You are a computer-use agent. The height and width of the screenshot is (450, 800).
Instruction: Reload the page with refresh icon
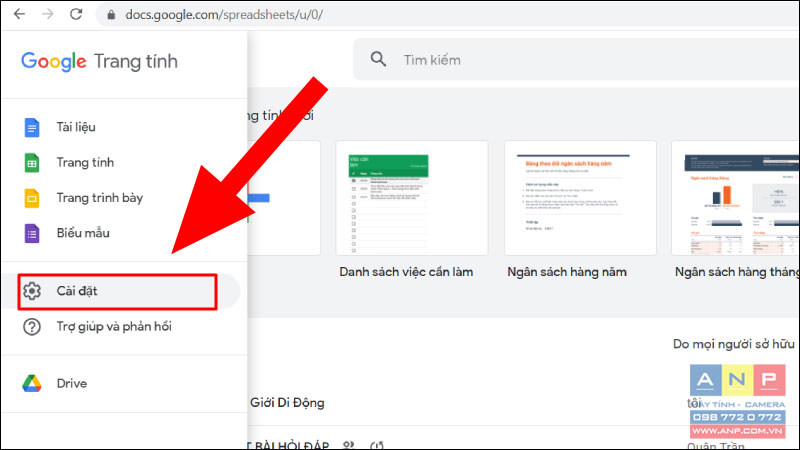point(76,14)
